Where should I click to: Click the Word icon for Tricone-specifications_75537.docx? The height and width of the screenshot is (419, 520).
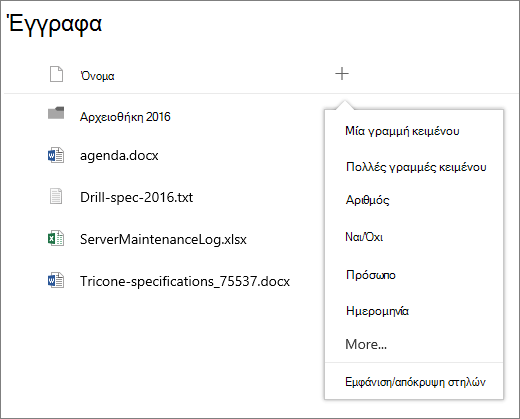(x=56, y=280)
